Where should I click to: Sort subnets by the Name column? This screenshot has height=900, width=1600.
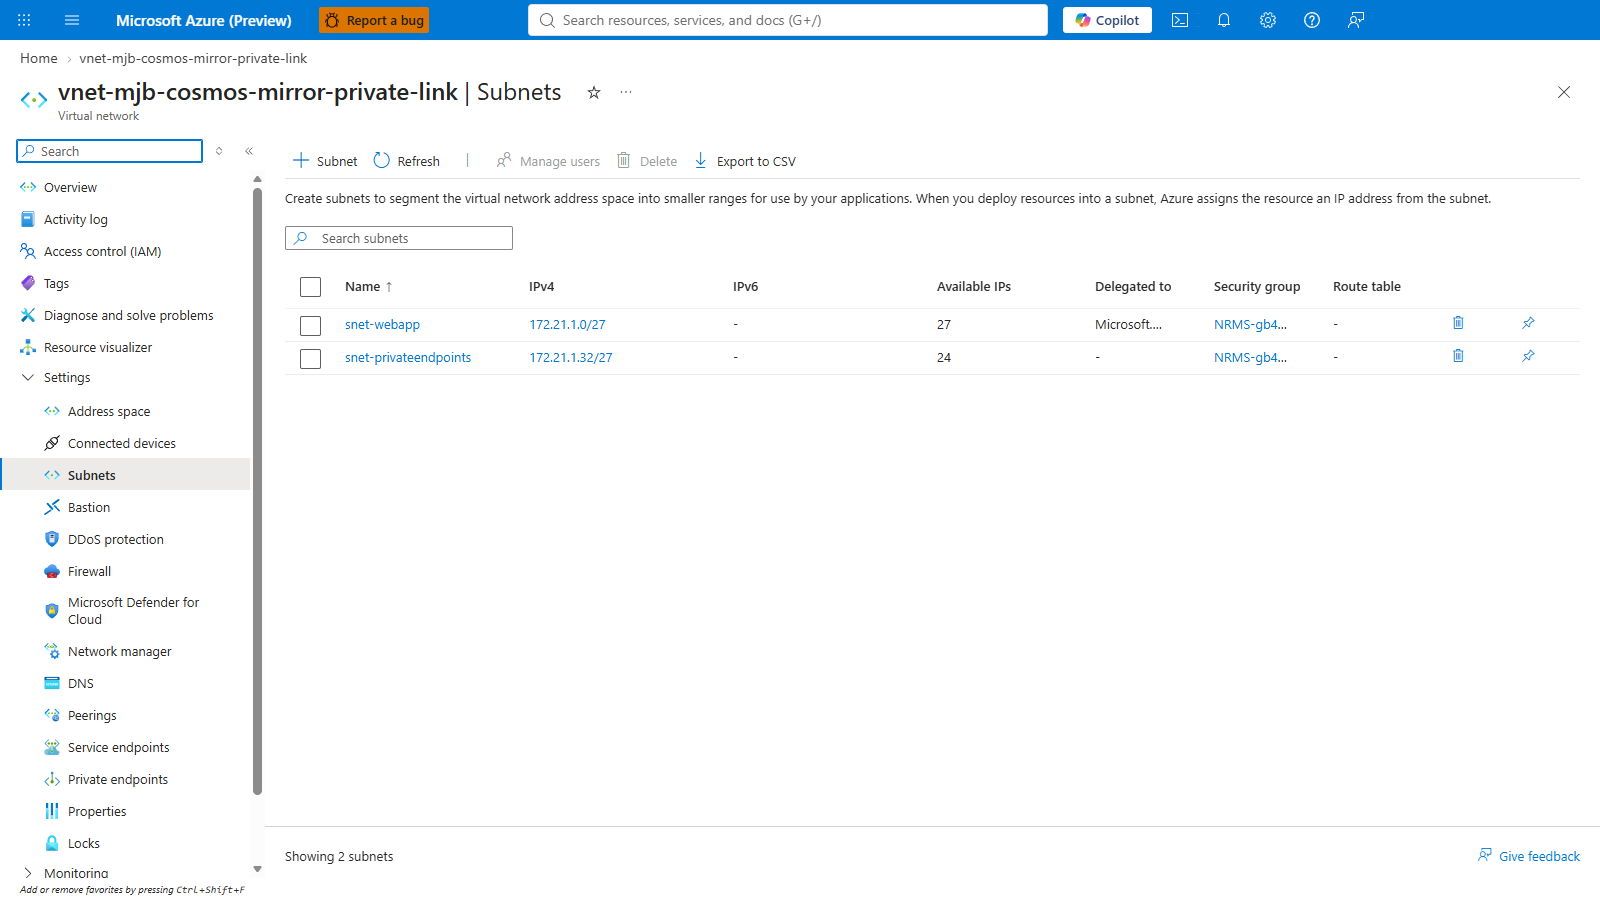[x=368, y=286]
